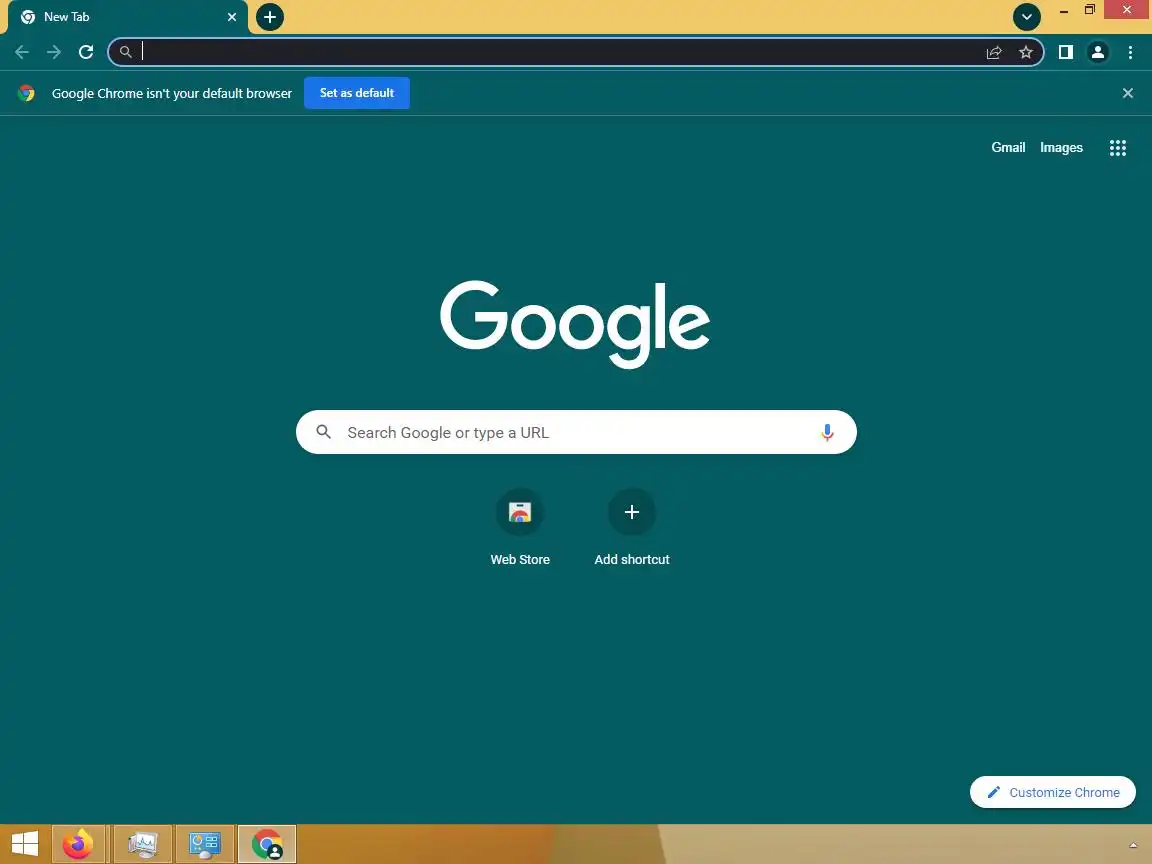Image resolution: width=1152 pixels, height=864 pixels.
Task: Click the Google logo
Action: pyautogui.click(x=575, y=323)
